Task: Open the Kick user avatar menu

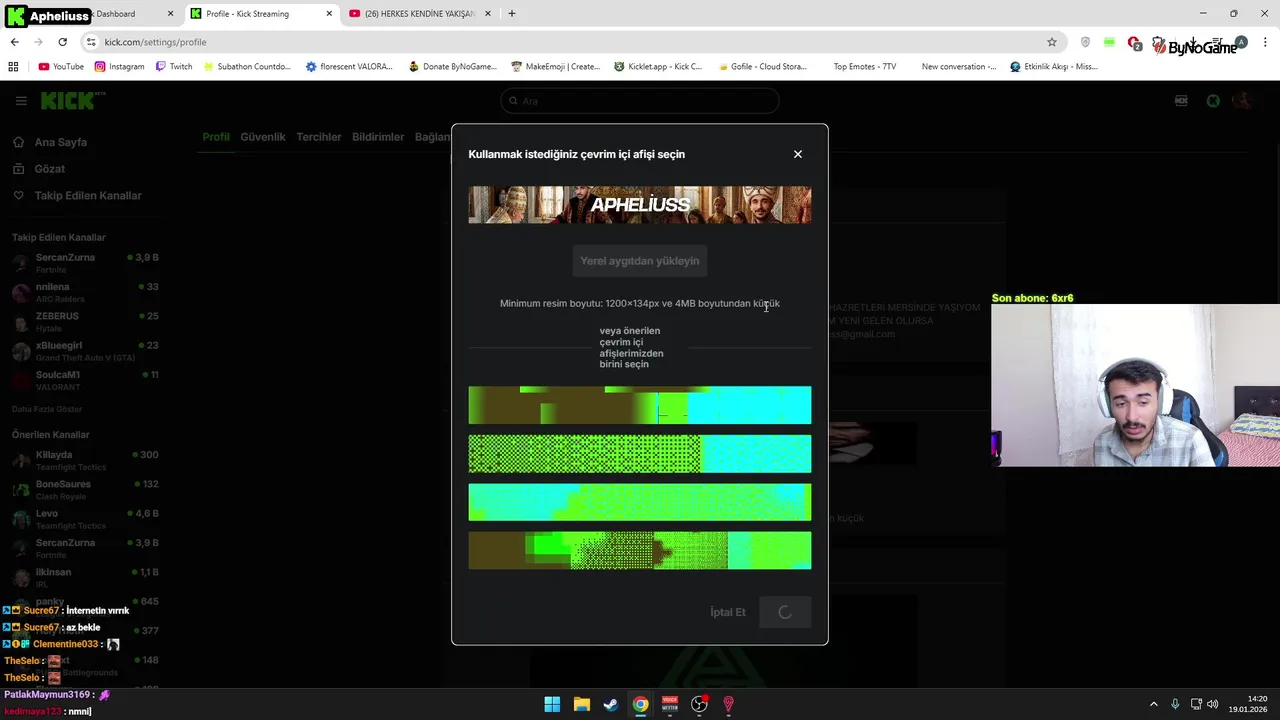Action: click(1242, 101)
